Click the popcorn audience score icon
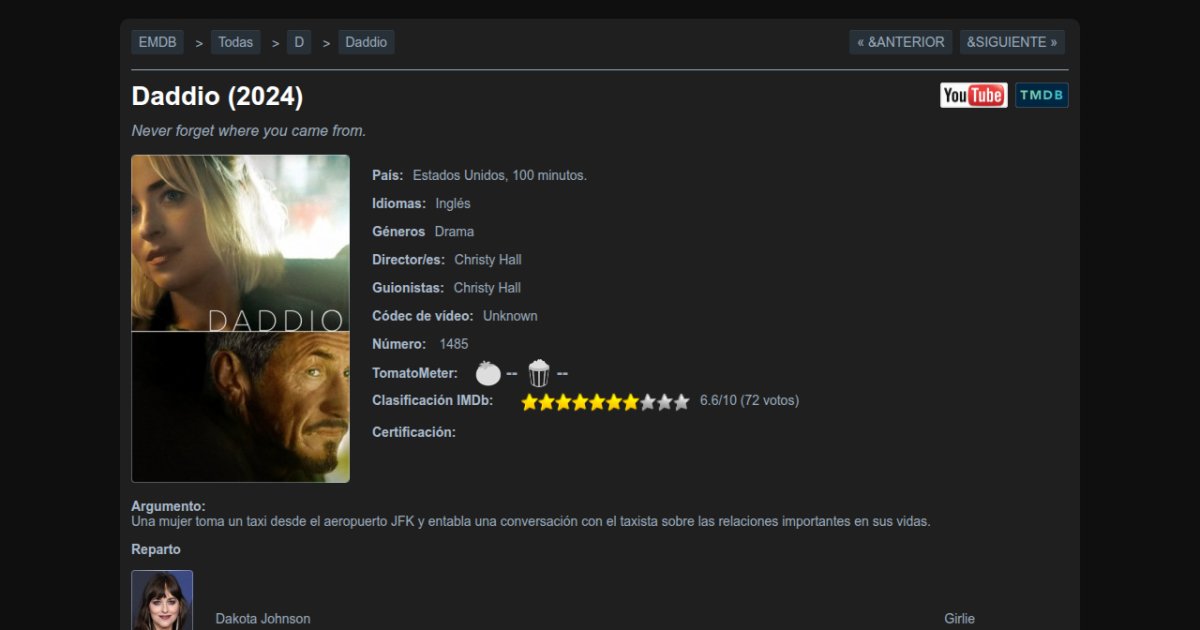 click(539, 373)
